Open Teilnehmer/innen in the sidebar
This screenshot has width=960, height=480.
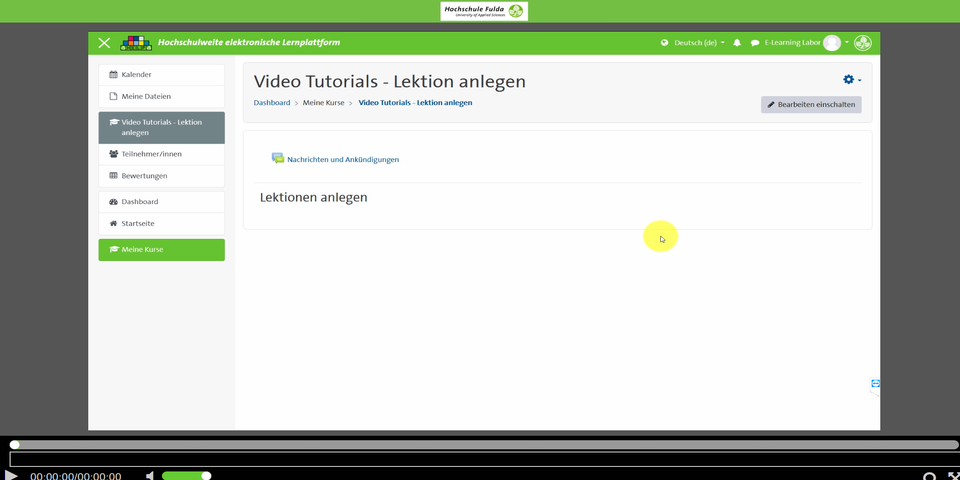tap(162, 154)
